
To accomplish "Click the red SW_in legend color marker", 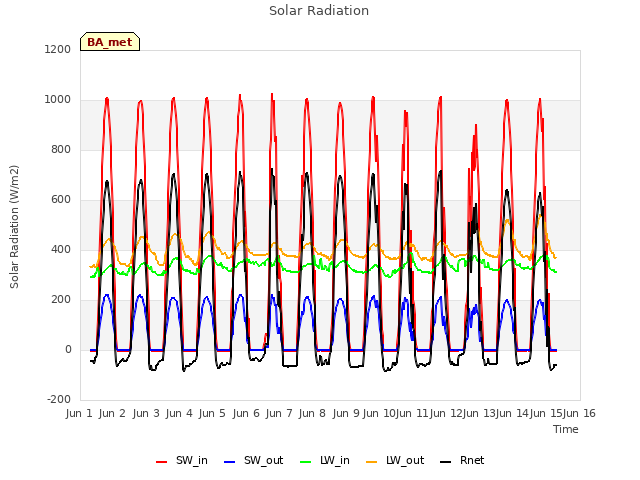I will click(x=162, y=462).
